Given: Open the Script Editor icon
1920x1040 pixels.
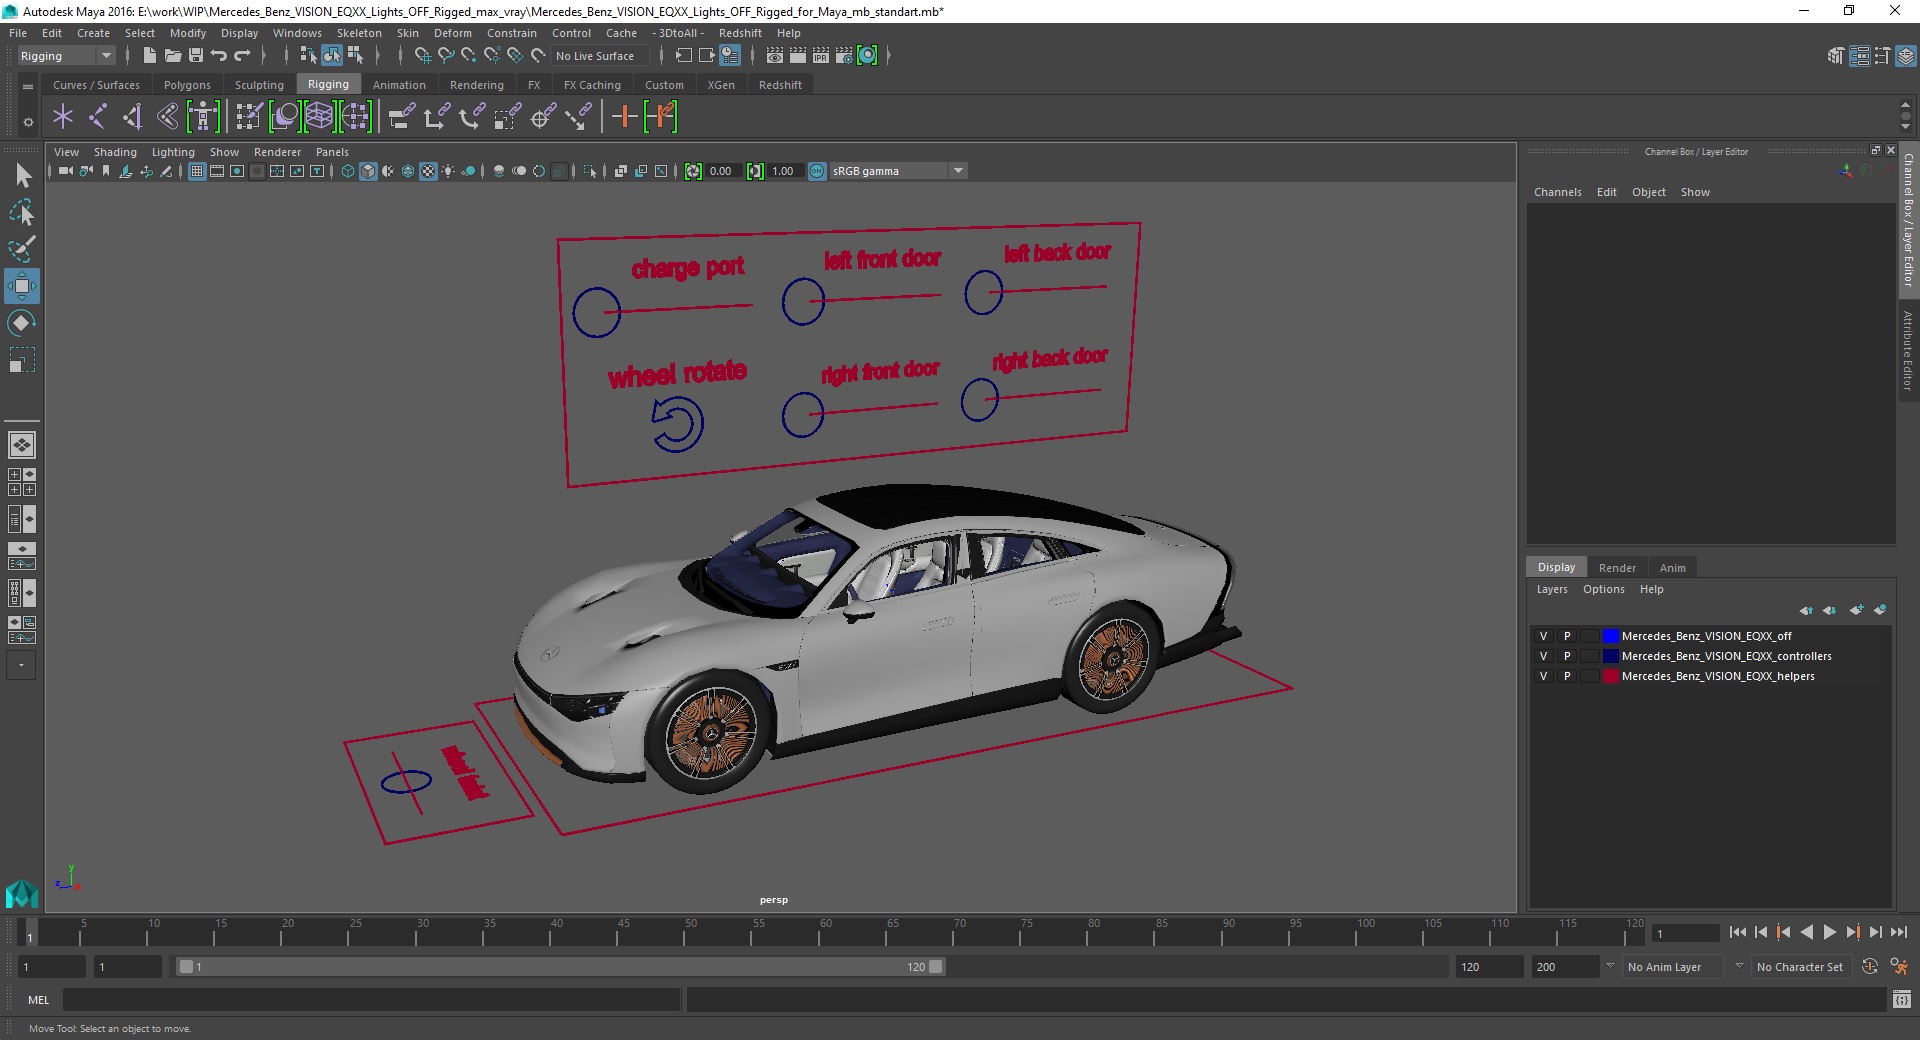Looking at the screenshot, I should (x=1902, y=1000).
